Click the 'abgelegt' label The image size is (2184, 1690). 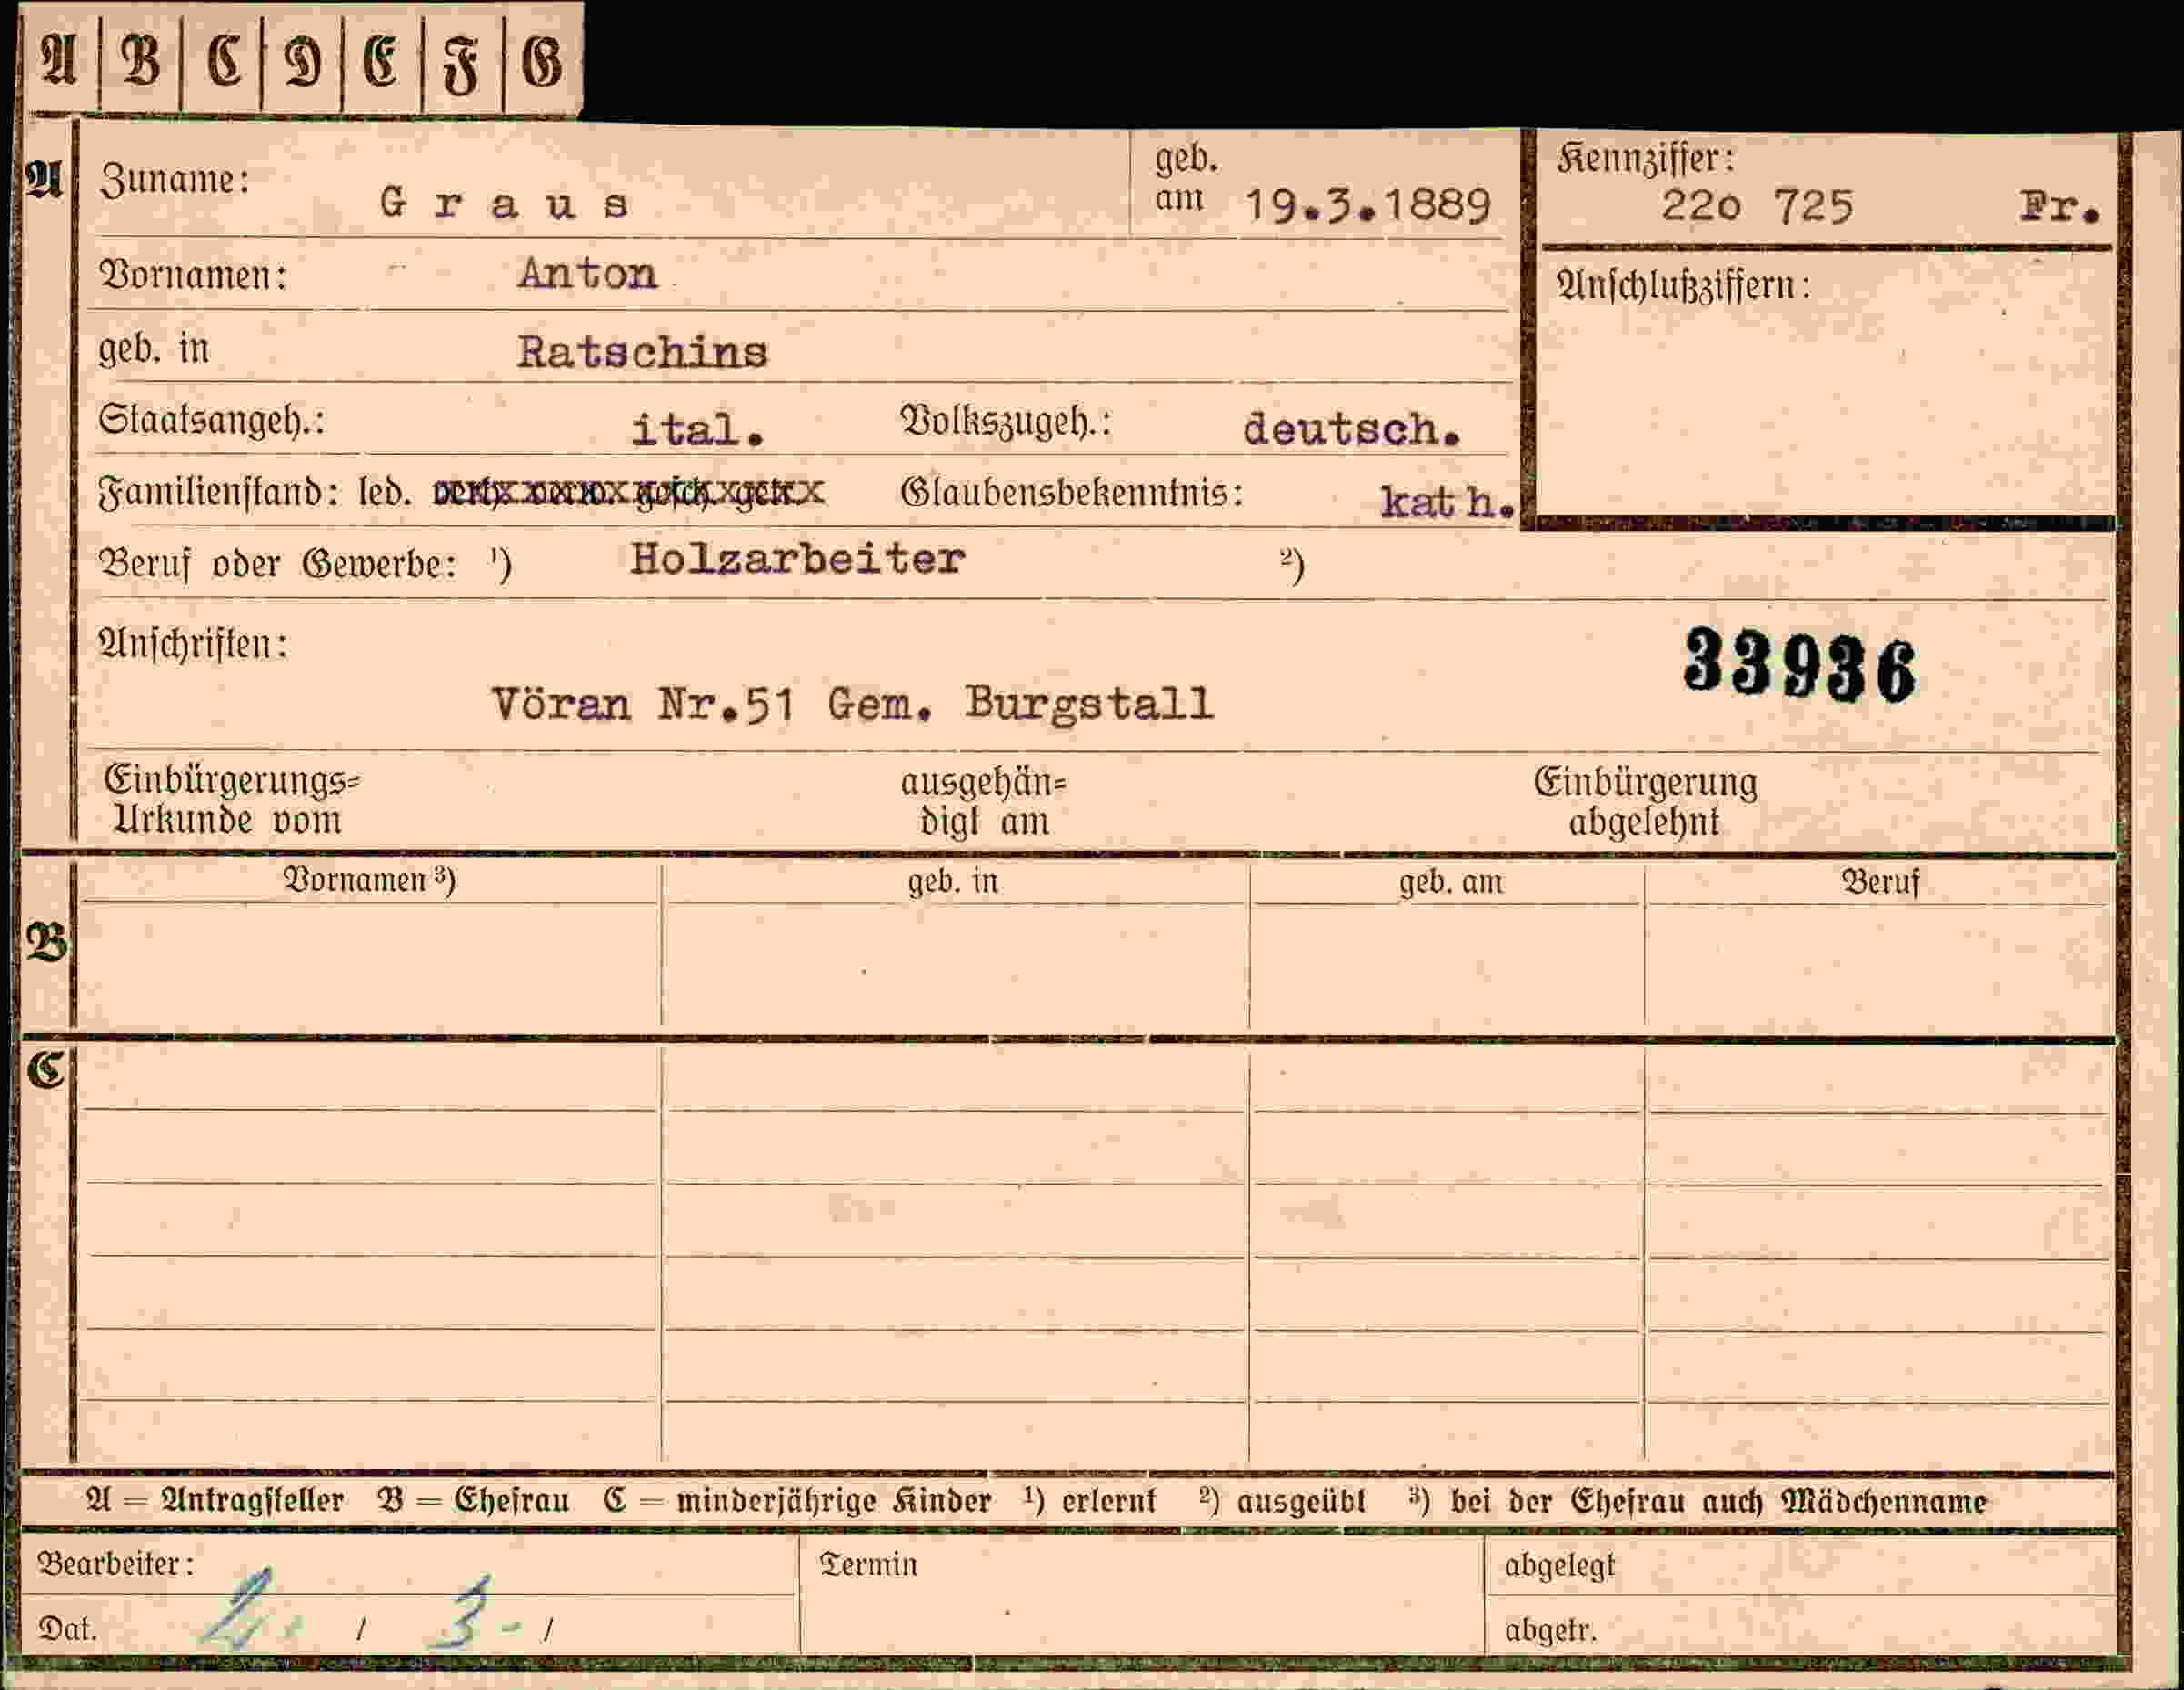1559,1566
